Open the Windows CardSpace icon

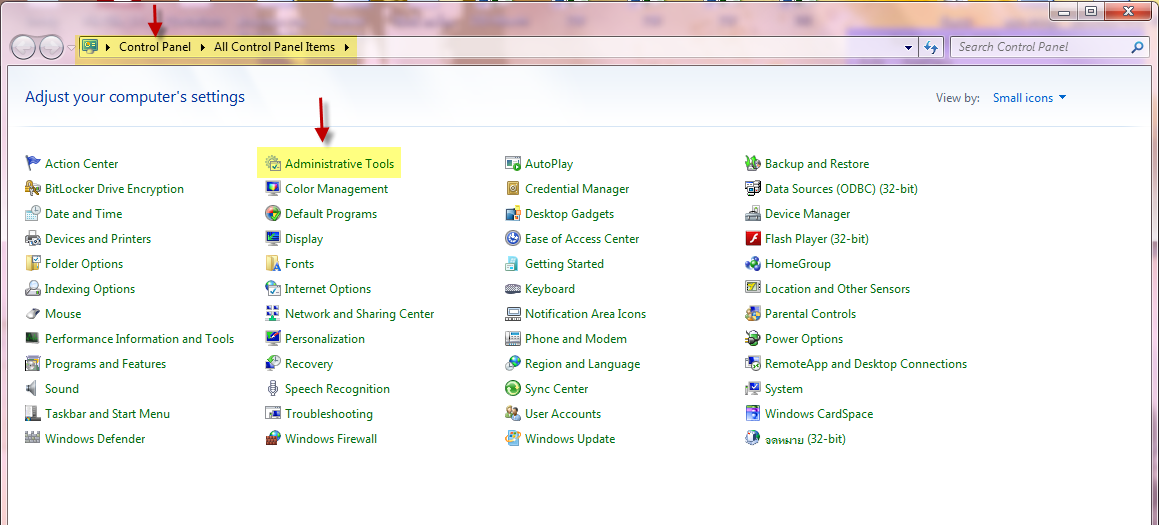click(x=752, y=414)
